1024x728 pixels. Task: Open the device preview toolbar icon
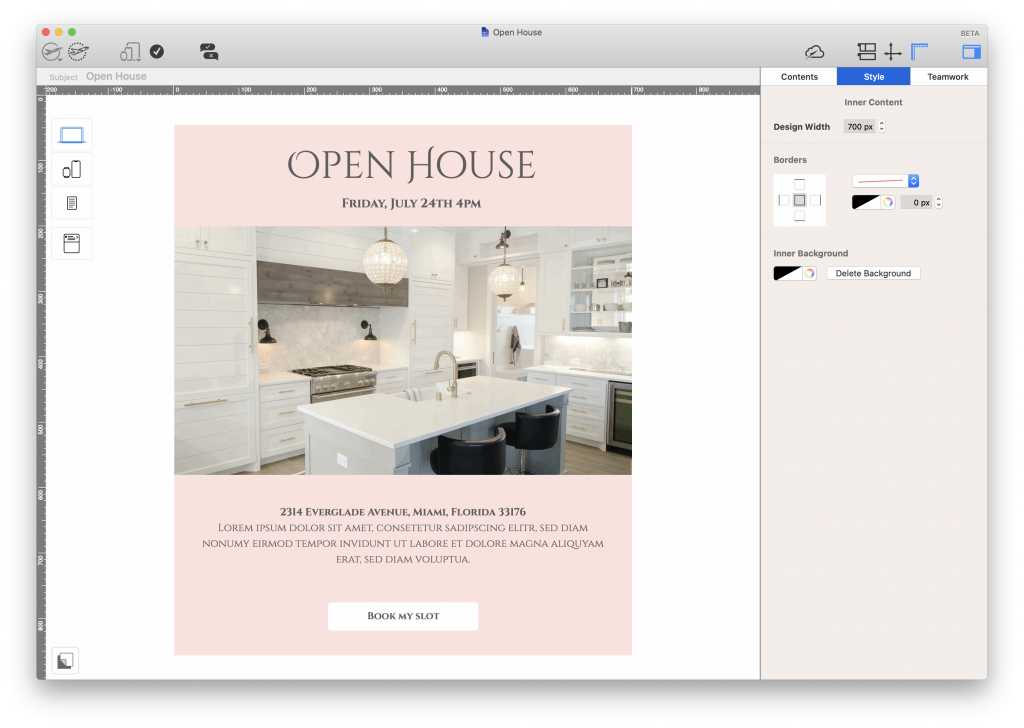coord(130,52)
